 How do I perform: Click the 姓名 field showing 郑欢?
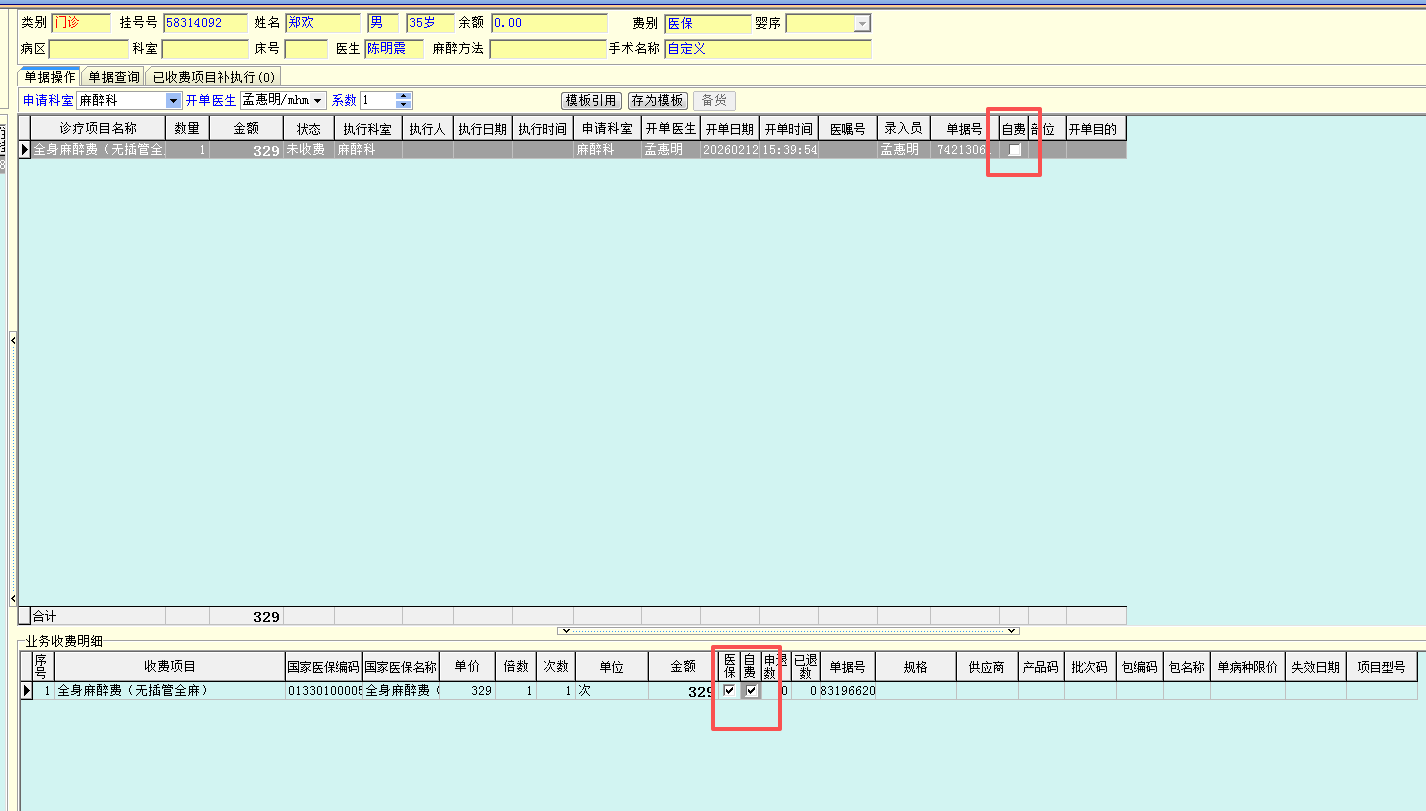323,23
